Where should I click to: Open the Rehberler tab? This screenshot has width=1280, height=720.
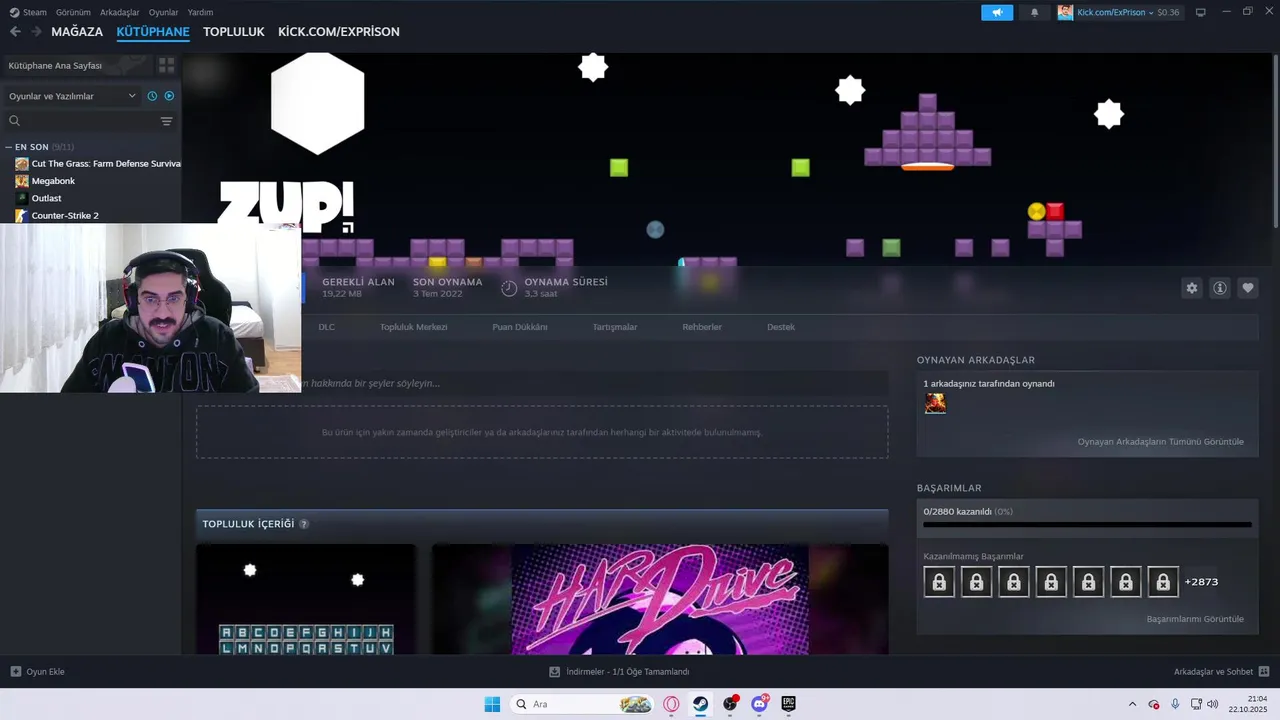[x=702, y=327]
